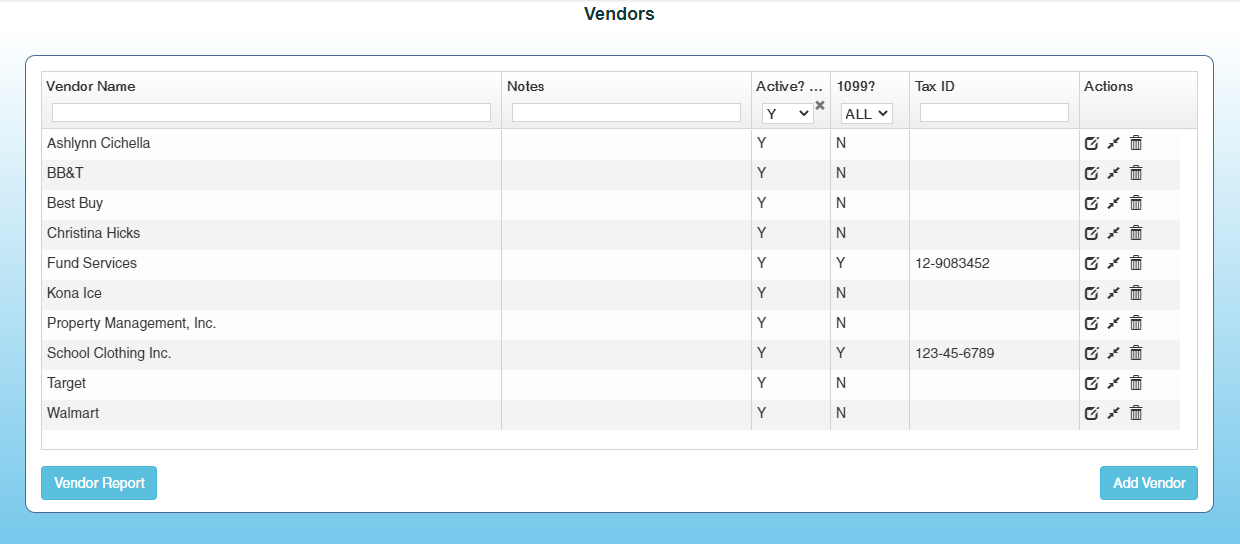Click merge arrows icon for Best Buy

pyautogui.click(x=1113, y=203)
